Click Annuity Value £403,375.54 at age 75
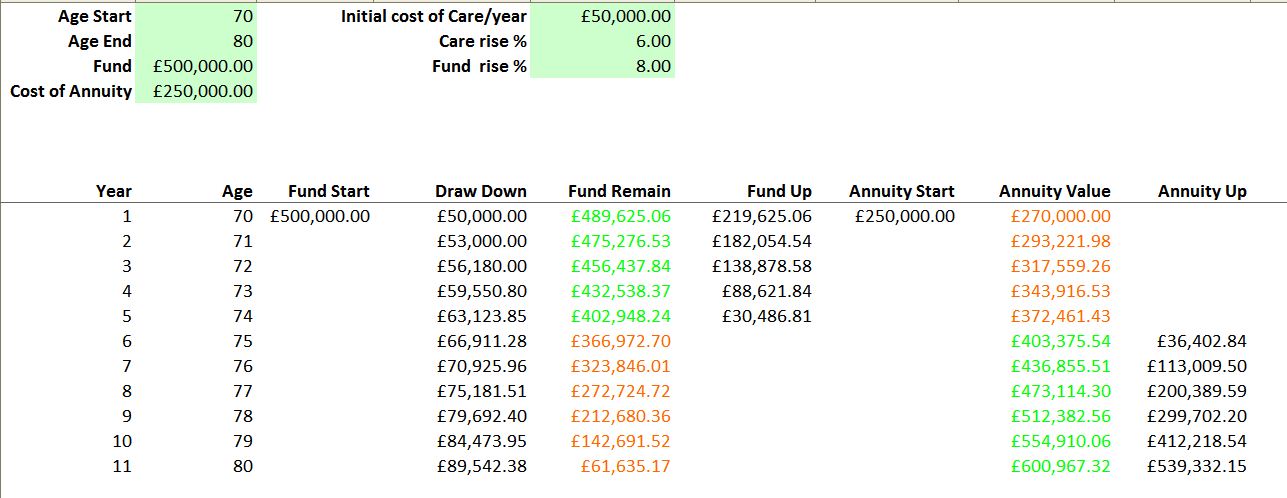 1061,341
